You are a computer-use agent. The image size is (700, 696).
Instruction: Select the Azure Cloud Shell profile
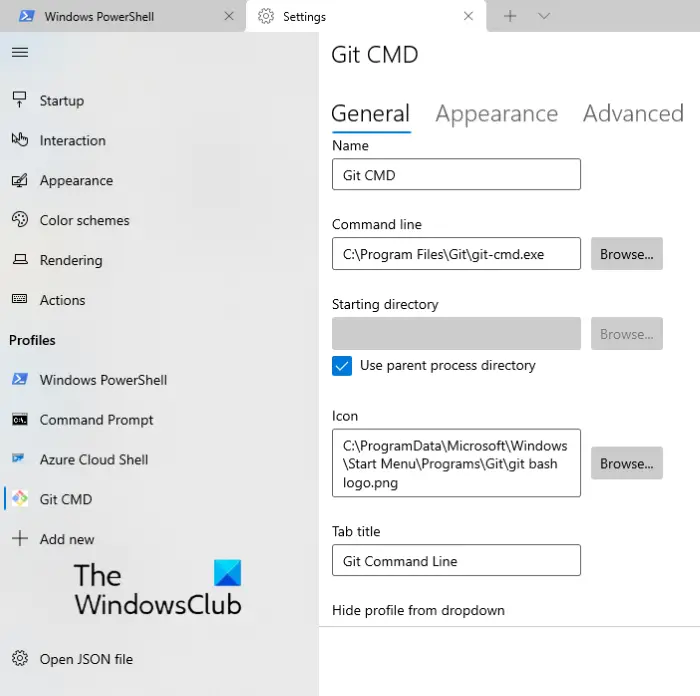94,459
